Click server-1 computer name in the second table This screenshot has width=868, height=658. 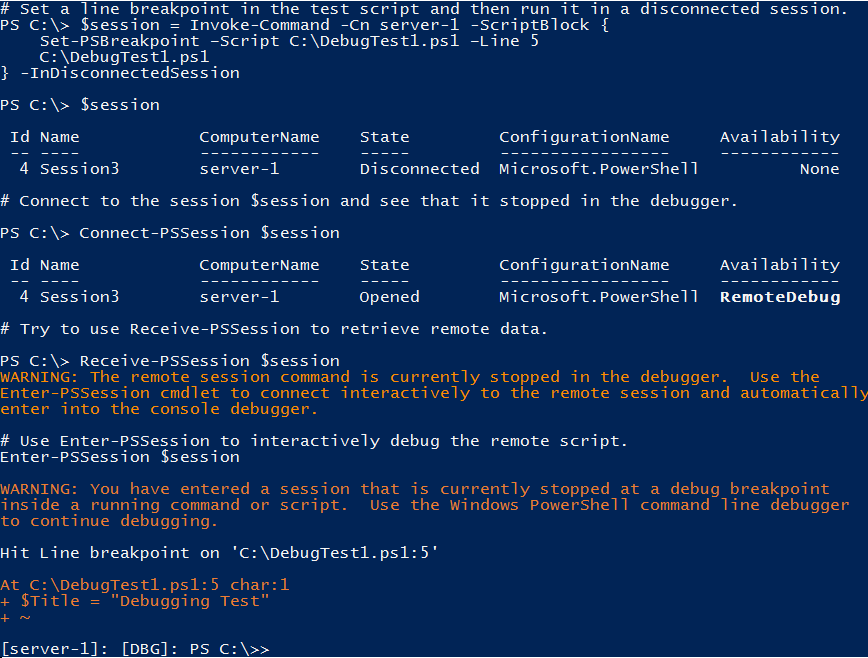coord(239,297)
